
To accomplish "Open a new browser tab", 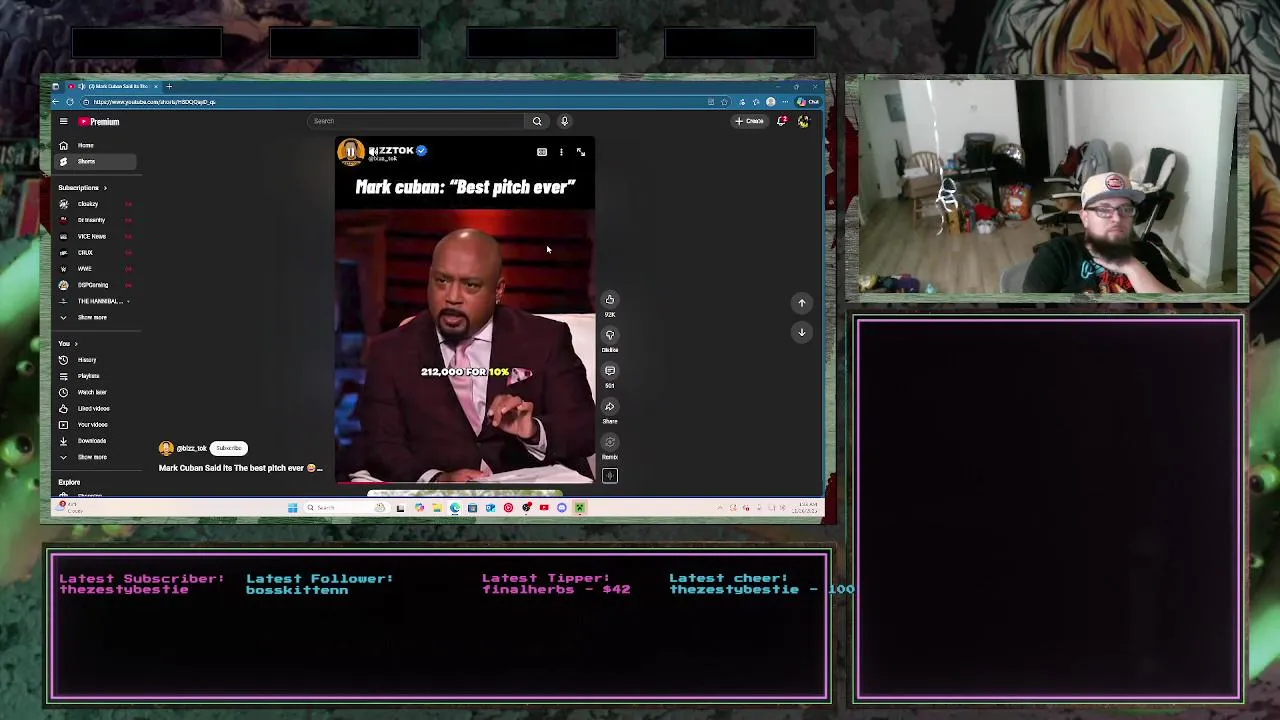I will (169, 86).
